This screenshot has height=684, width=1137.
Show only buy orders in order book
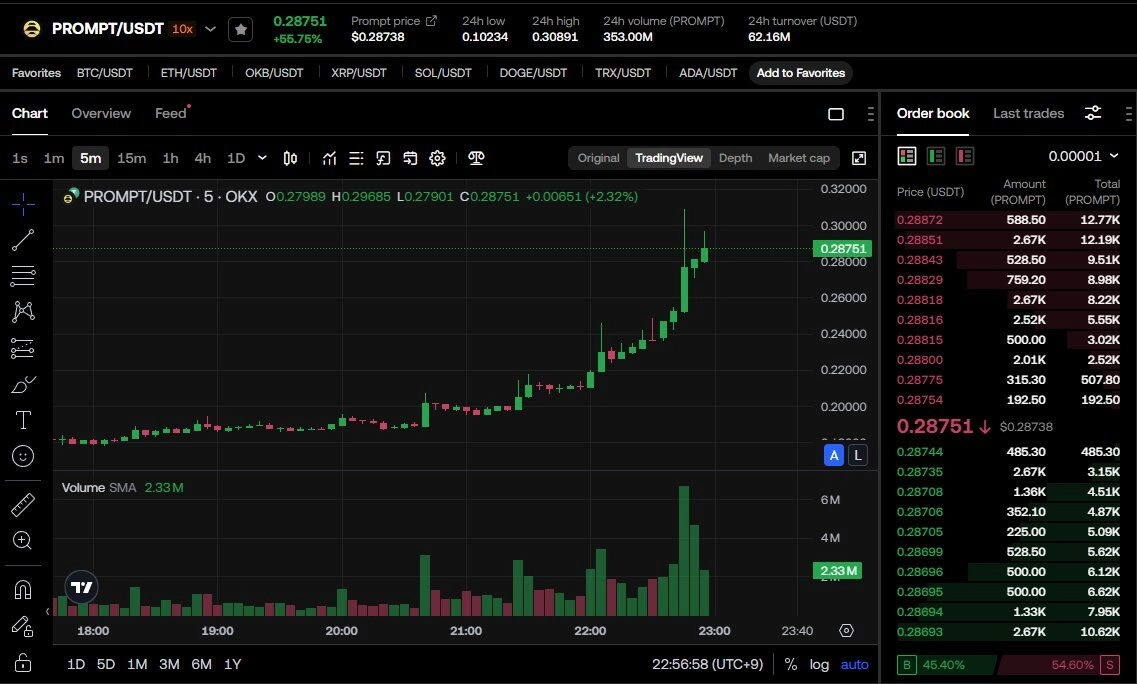click(936, 156)
